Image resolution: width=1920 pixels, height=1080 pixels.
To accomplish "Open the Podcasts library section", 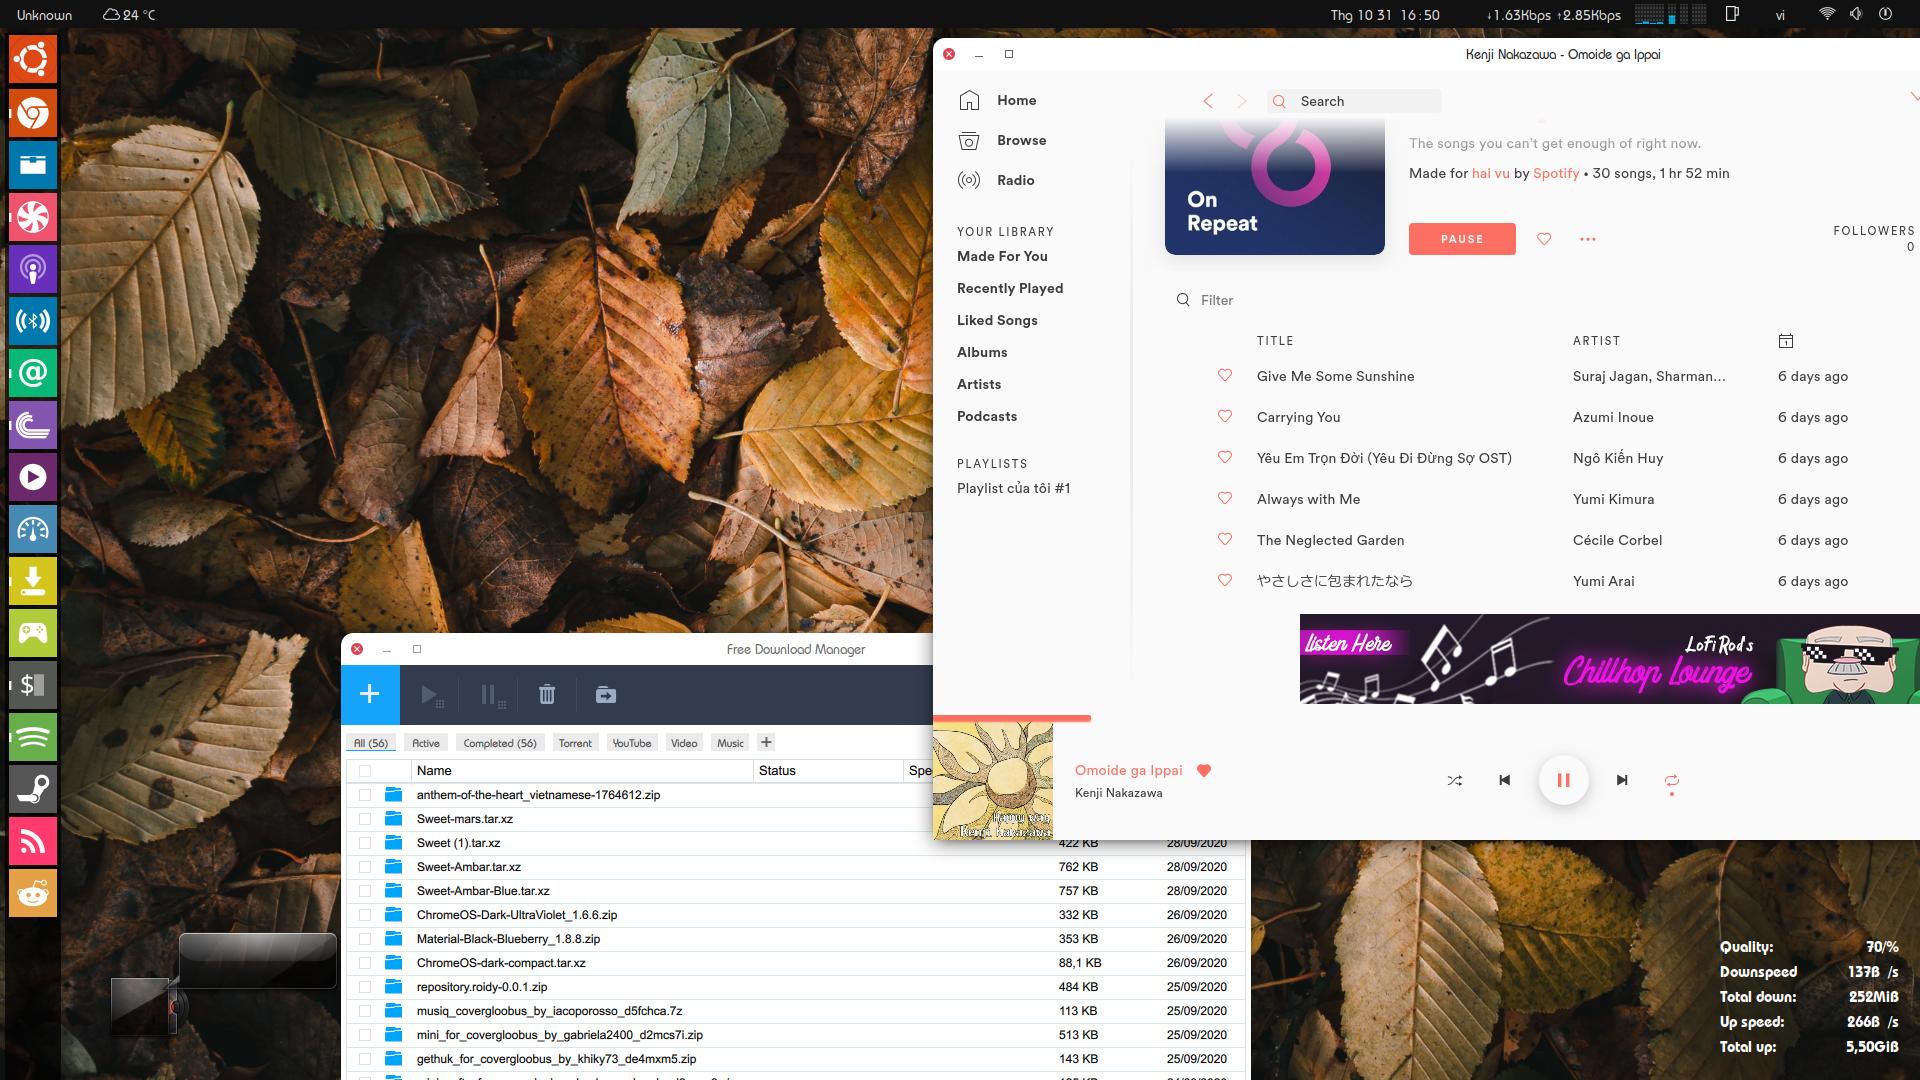I will [x=987, y=416].
